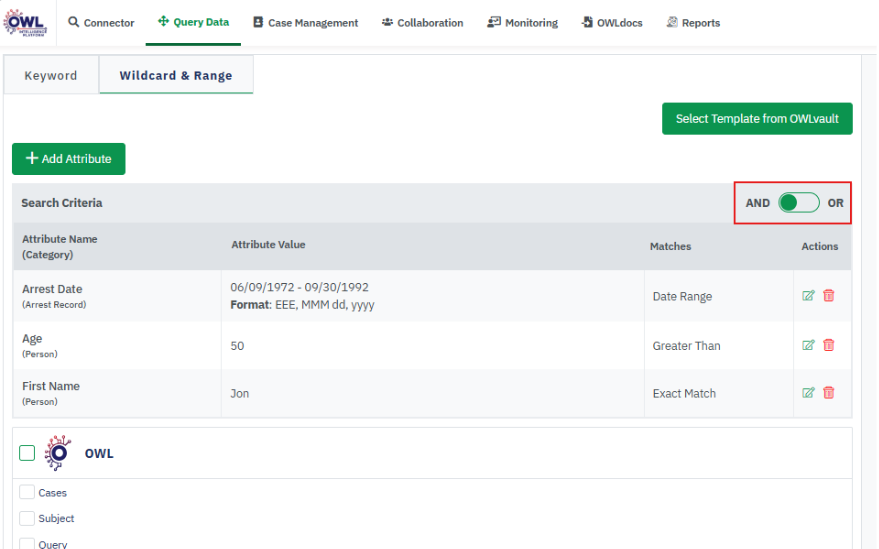Viewport: 879px width, 549px height.
Task: Click the Attribute Name column header
Action: (x=59, y=246)
